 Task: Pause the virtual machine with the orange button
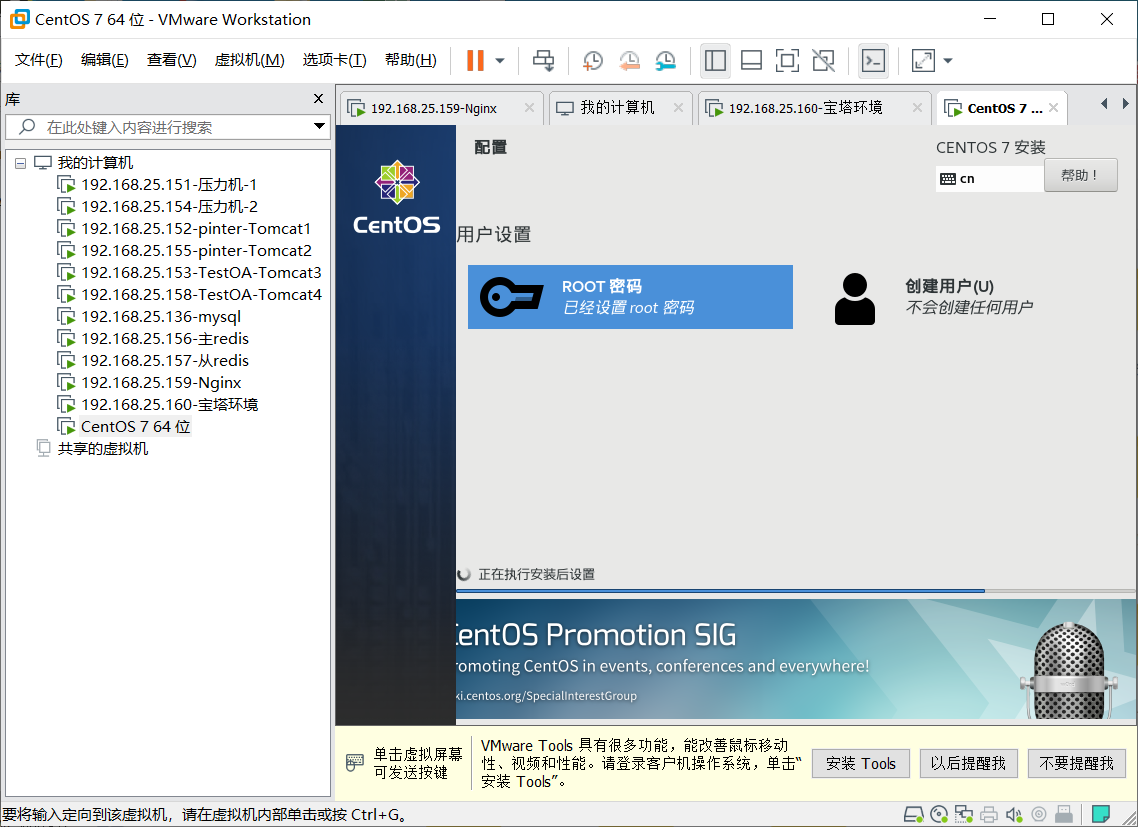coord(475,60)
